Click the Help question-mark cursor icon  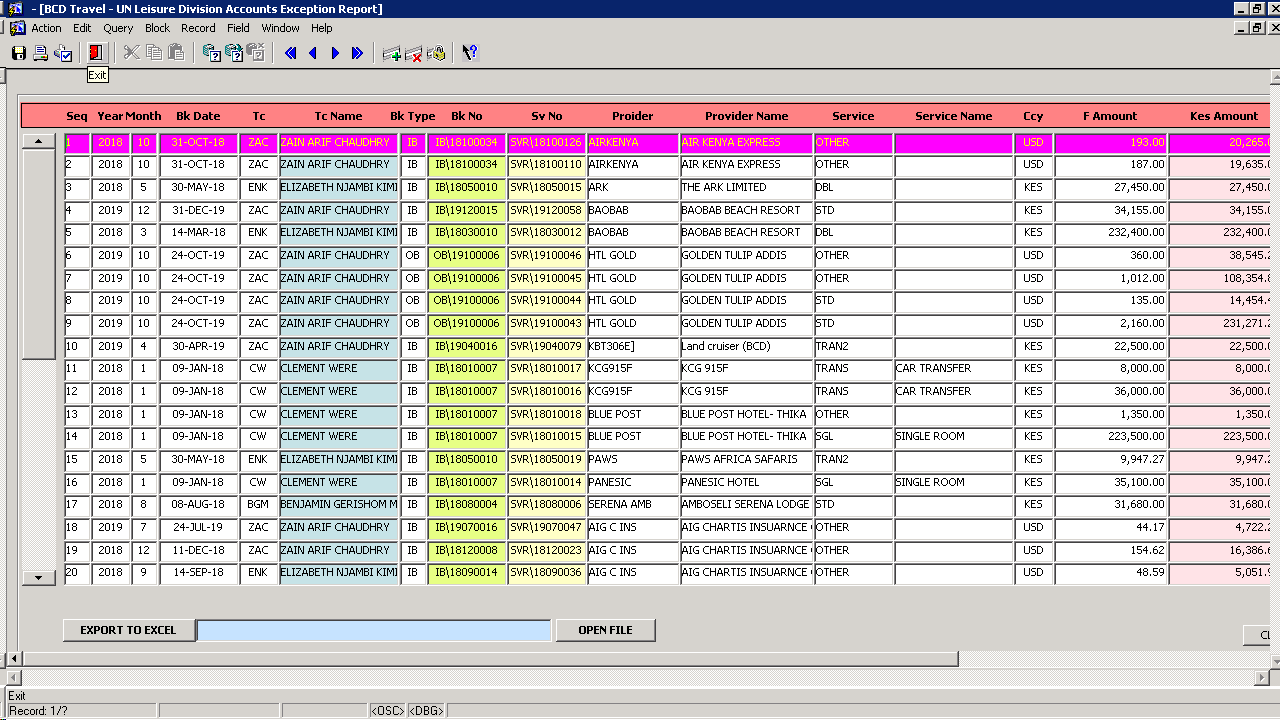pos(470,53)
